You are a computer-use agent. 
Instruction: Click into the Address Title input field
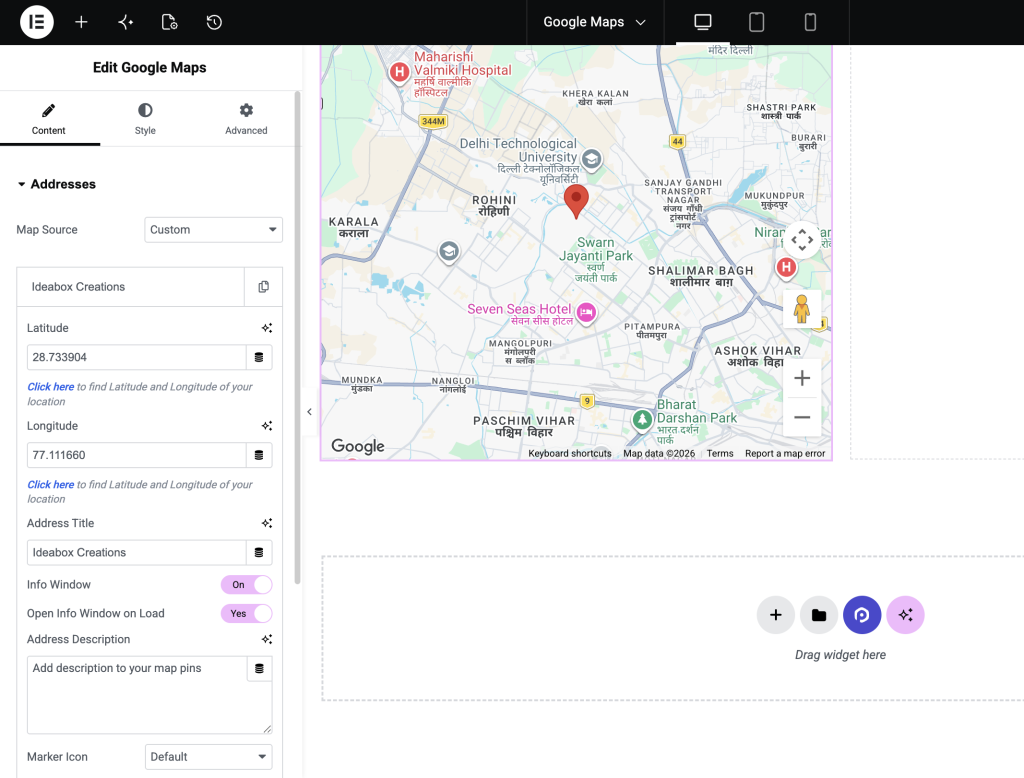click(136, 553)
